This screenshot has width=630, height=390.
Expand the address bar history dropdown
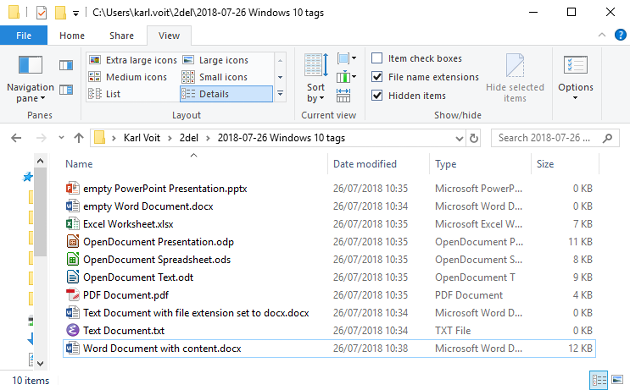pos(459,138)
